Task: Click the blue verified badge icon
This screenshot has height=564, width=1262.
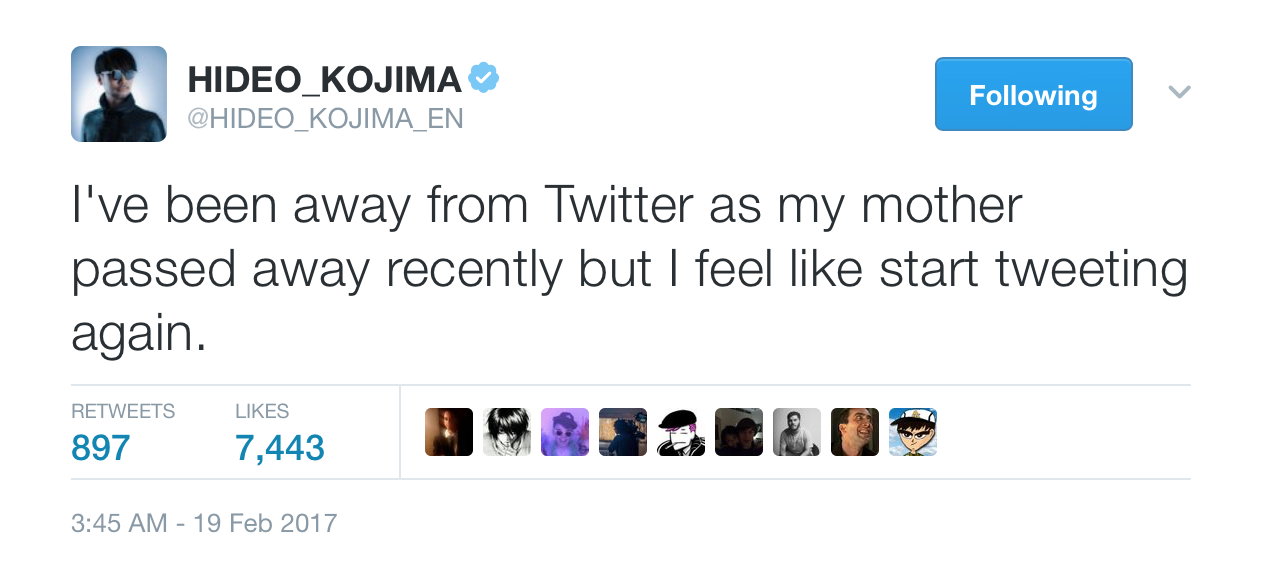Action: click(484, 78)
